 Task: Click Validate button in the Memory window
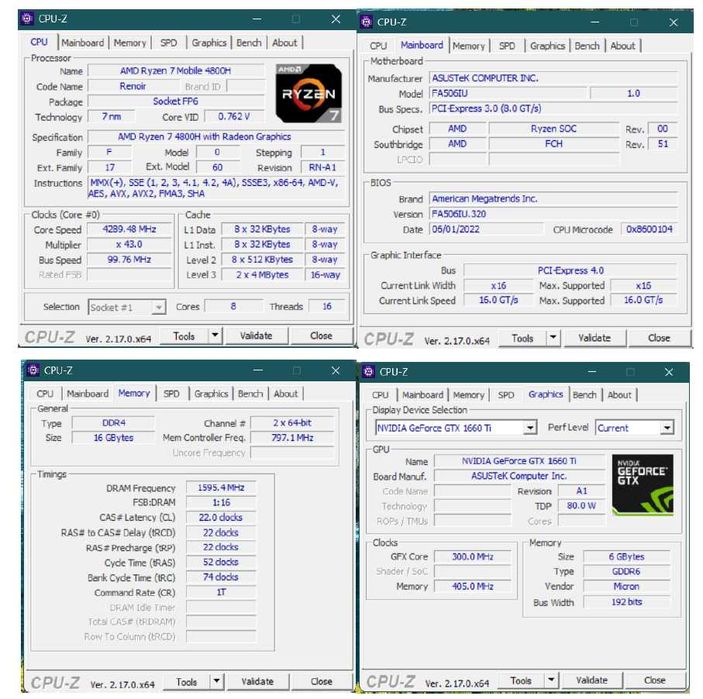tap(257, 682)
